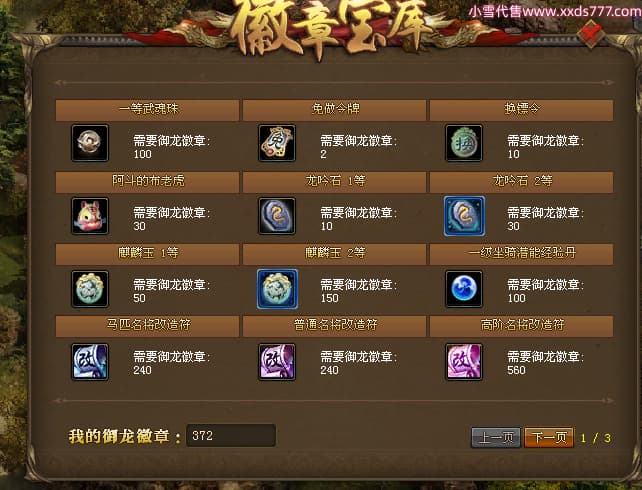The width and height of the screenshot is (642, 490).
Task: Select the 一等武魂珠 pearl icon
Action: pos(90,143)
